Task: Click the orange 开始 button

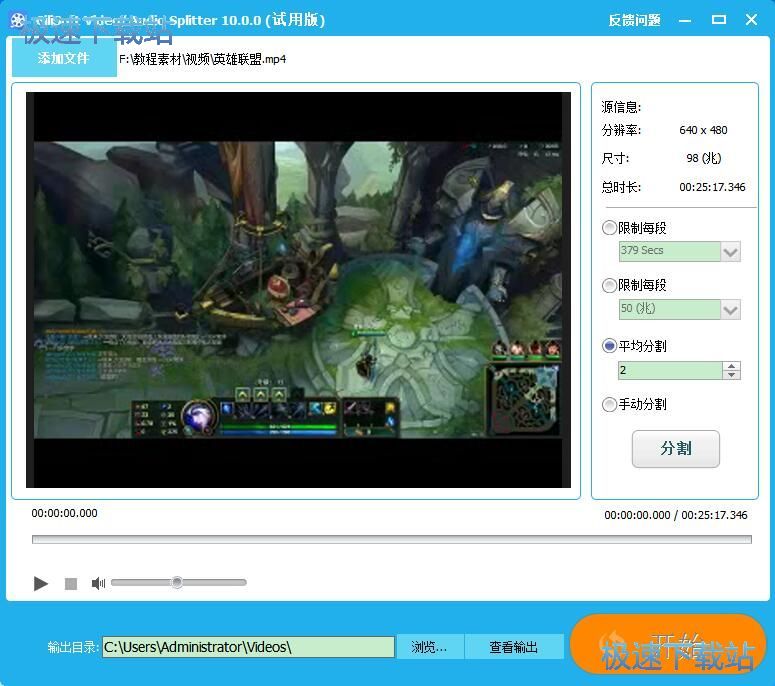Action: click(668, 644)
